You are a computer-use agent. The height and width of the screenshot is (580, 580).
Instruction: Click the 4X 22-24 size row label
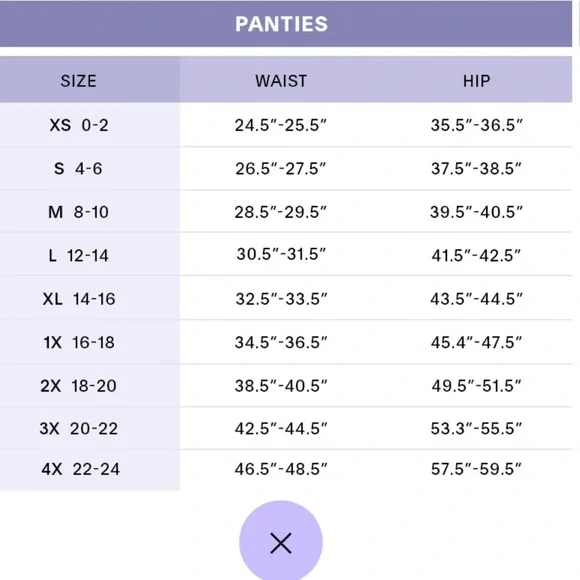(x=81, y=469)
